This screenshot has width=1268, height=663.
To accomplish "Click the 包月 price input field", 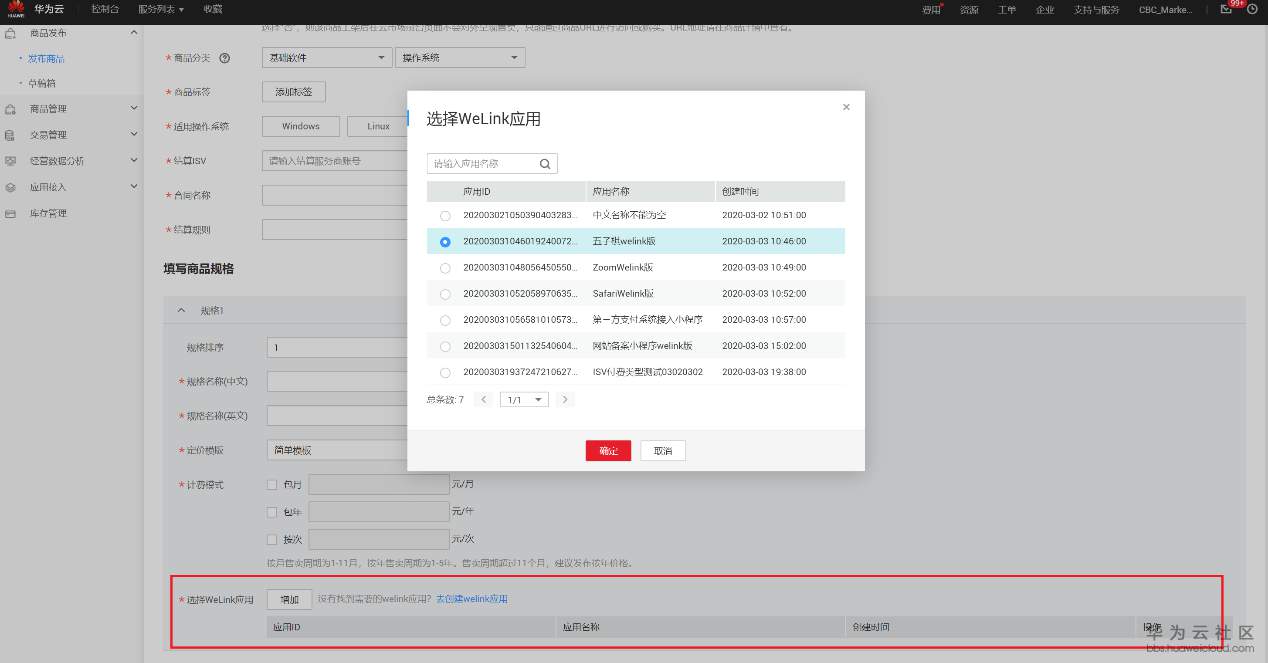I will tap(379, 484).
